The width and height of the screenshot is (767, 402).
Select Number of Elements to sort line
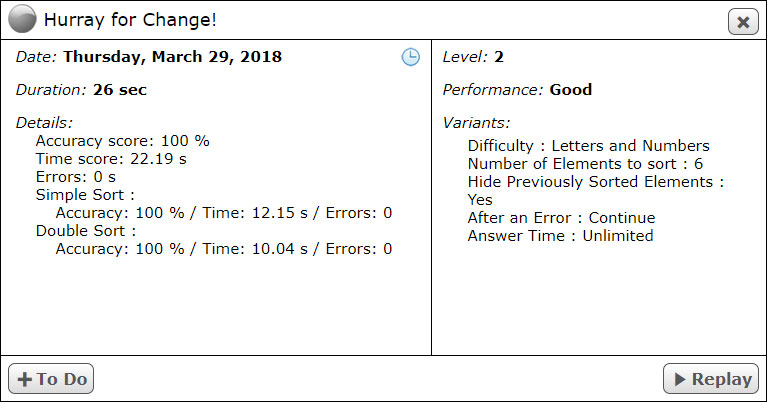[x=585, y=164]
